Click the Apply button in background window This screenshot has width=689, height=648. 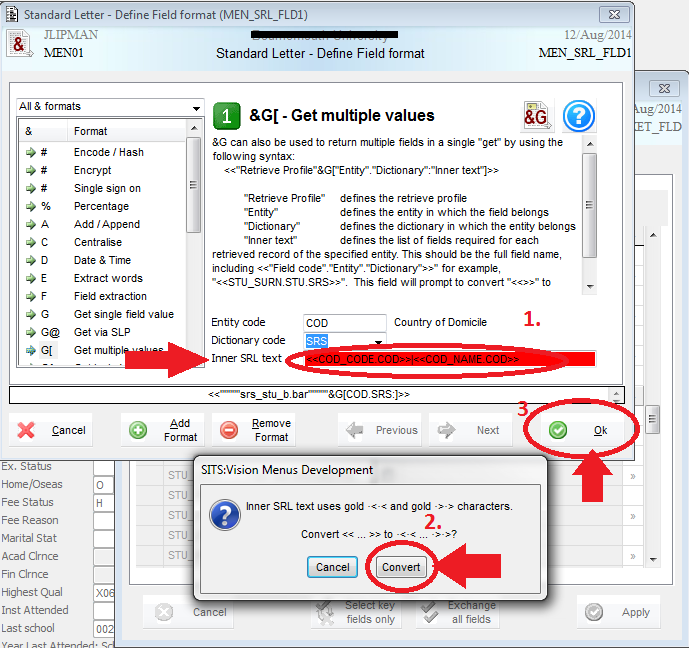coord(619,612)
